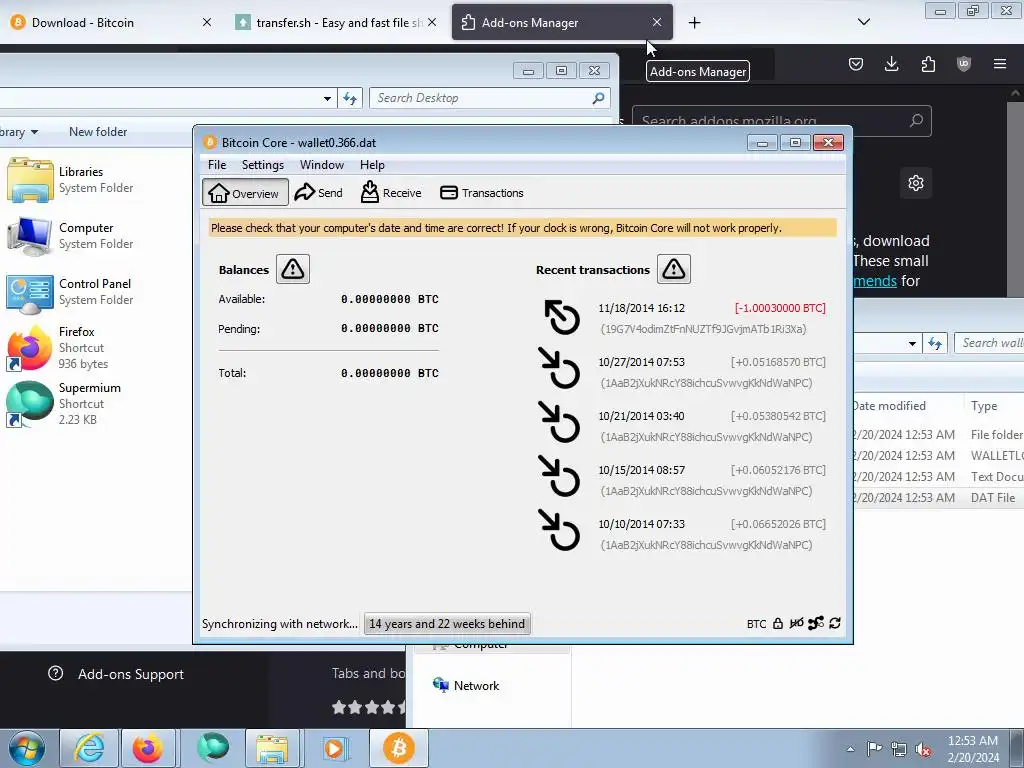Open the Settings menu in Bitcoin Core
This screenshot has width=1024, height=768.
[x=263, y=165]
